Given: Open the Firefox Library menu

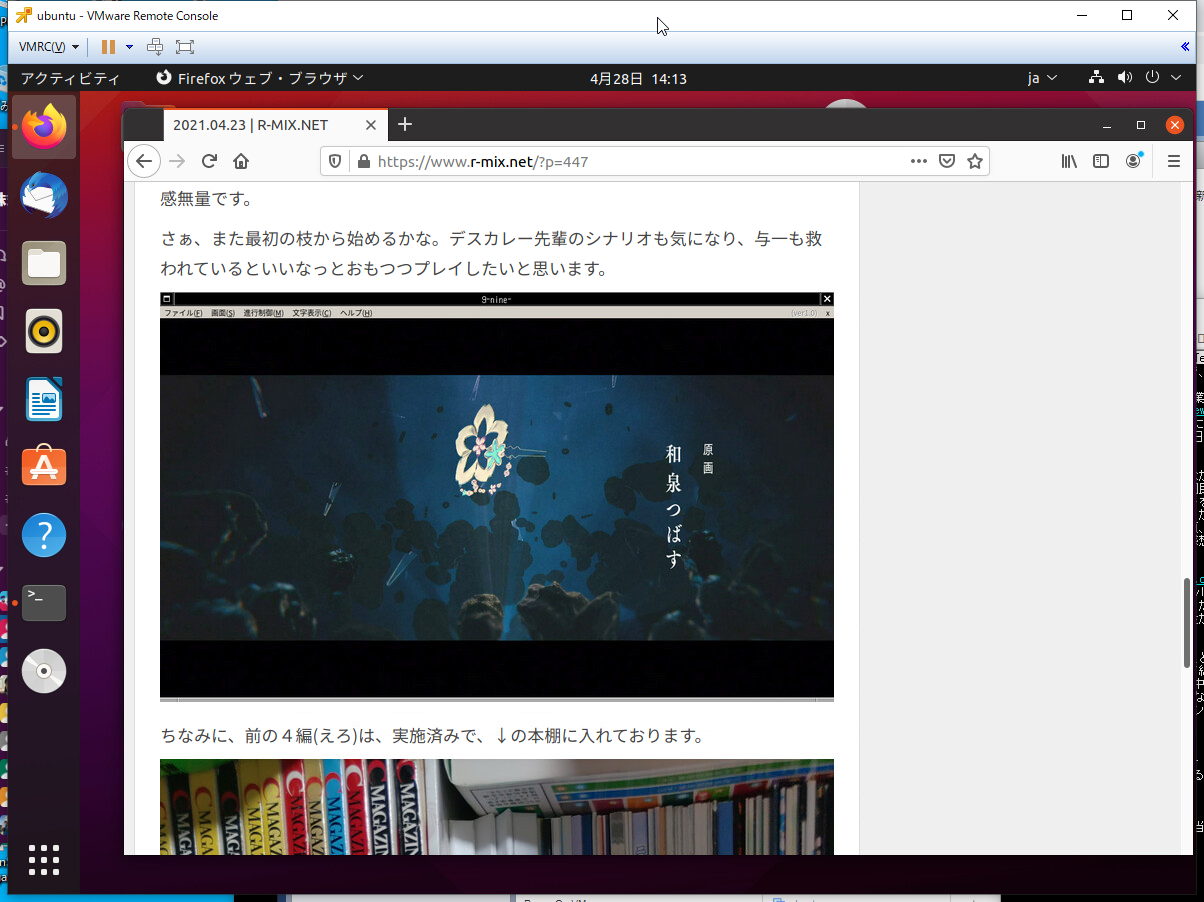Looking at the screenshot, I should (x=1070, y=161).
